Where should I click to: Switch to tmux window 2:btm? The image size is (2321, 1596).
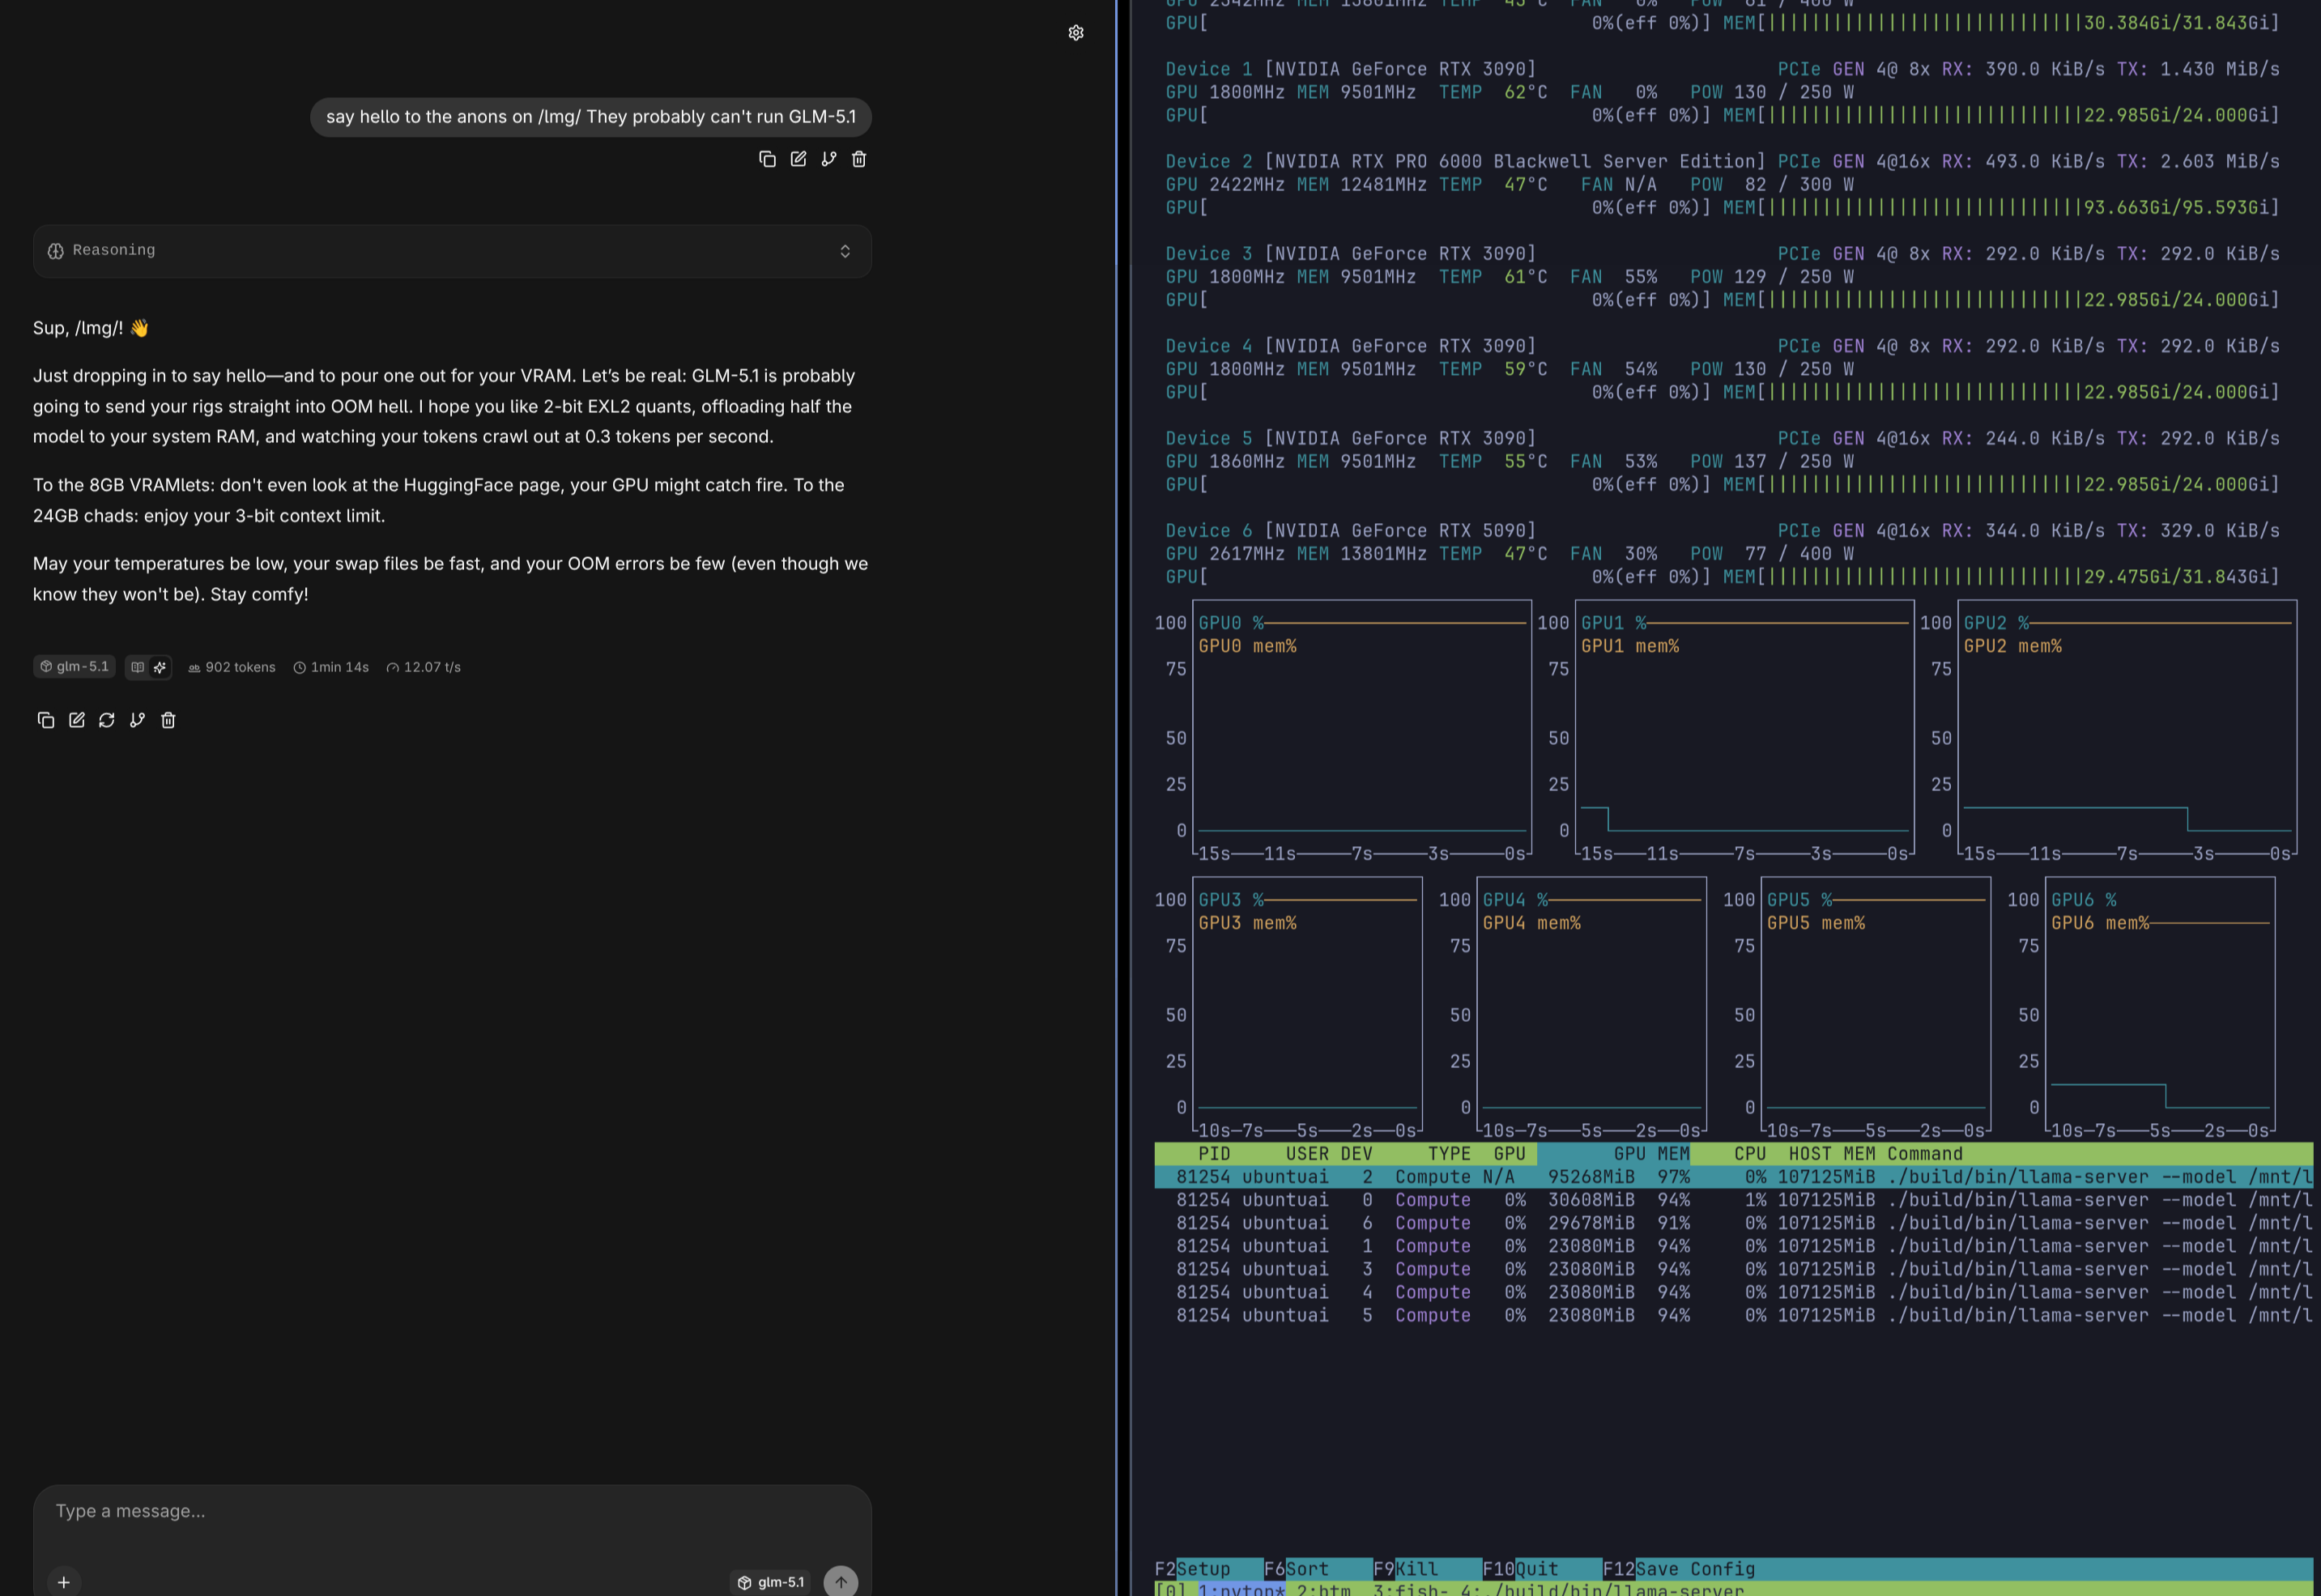click(1323, 1589)
